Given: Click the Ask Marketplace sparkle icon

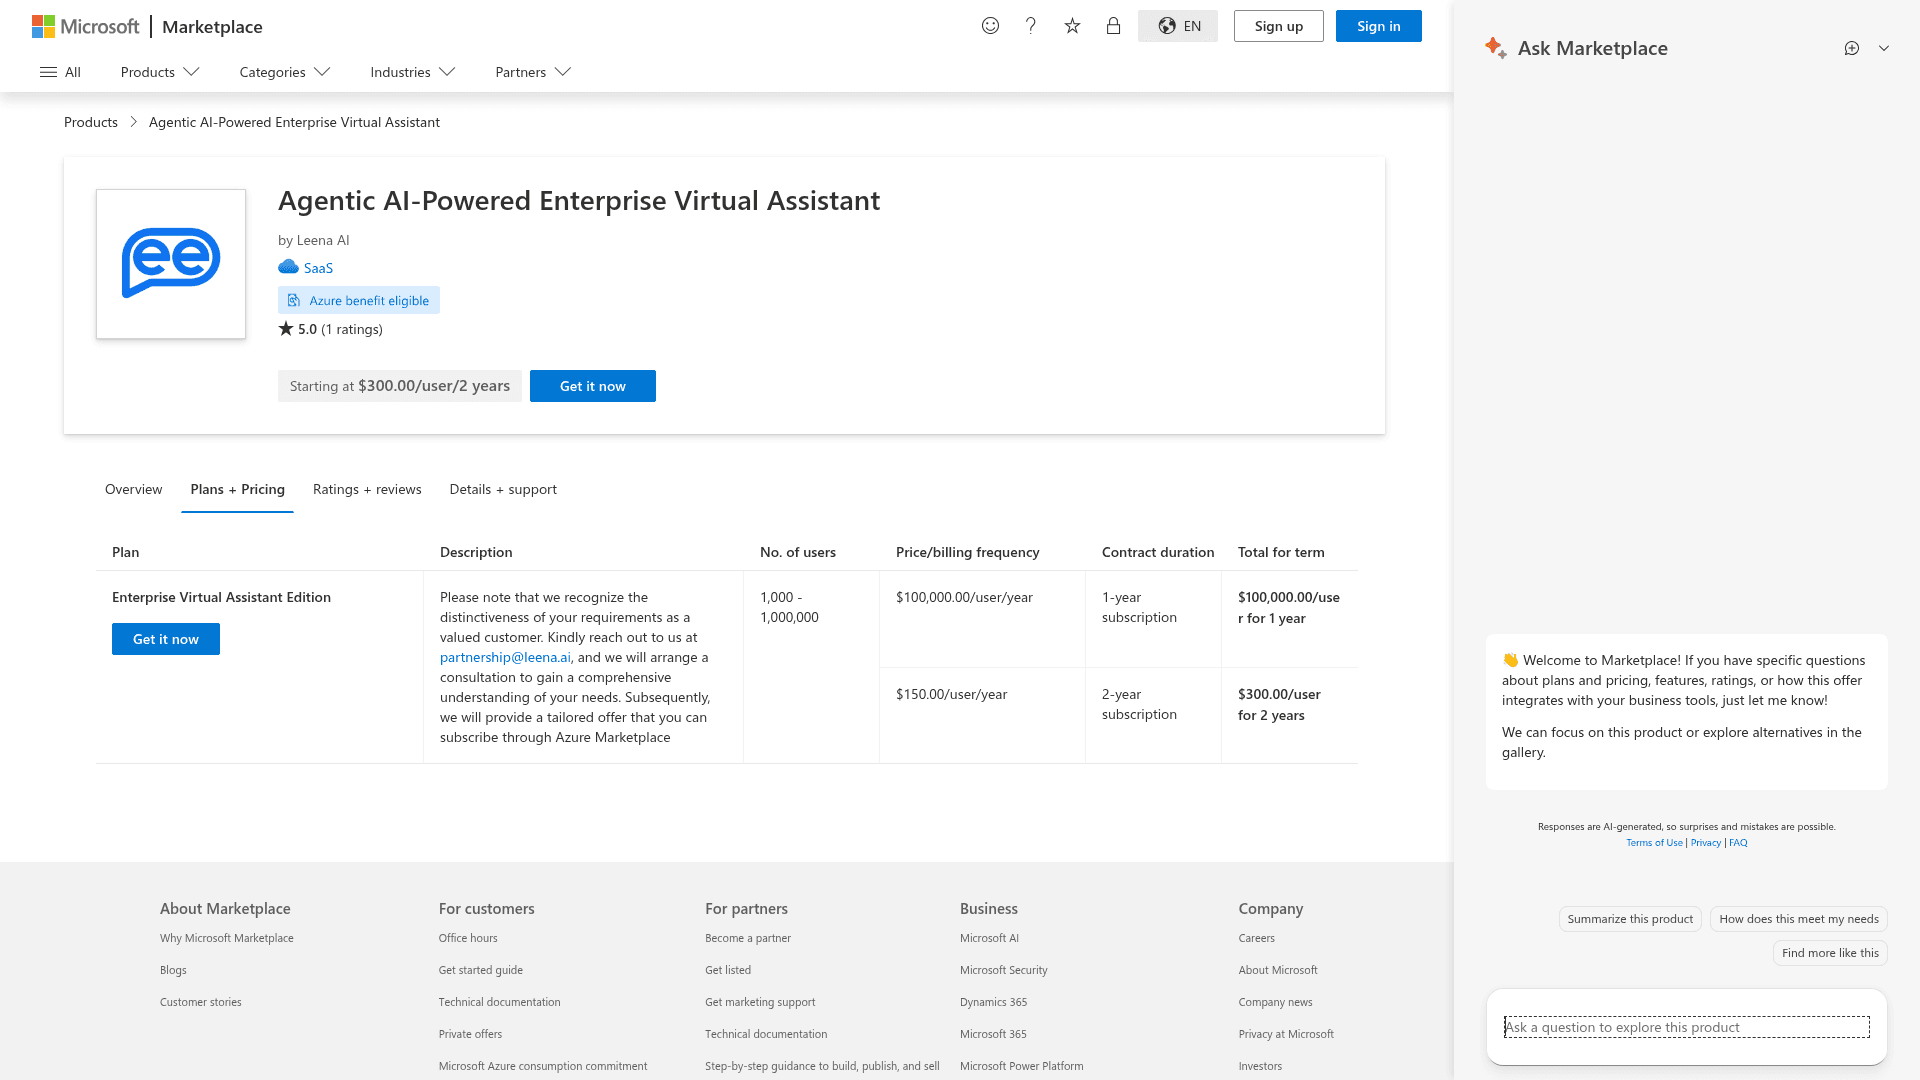Looking at the screenshot, I should (1496, 48).
